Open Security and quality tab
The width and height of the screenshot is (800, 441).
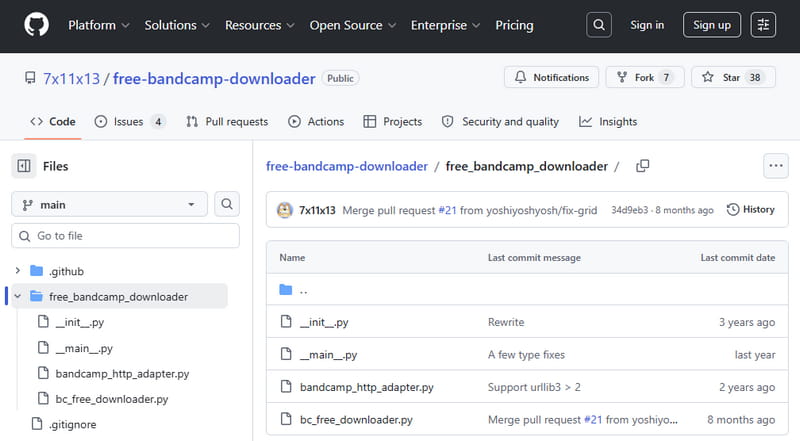pyautogui.click(x=501, y=121)
